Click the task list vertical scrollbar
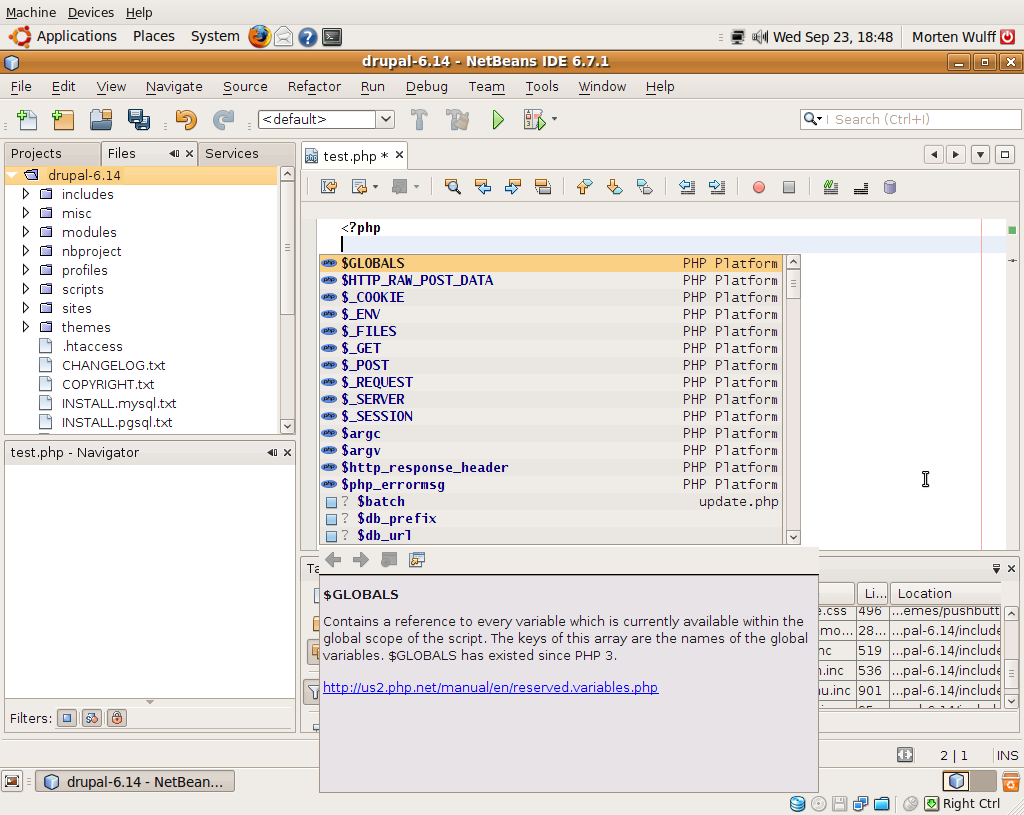Viewport: 1024px width, 815px height. click(x=1011, y=658)
